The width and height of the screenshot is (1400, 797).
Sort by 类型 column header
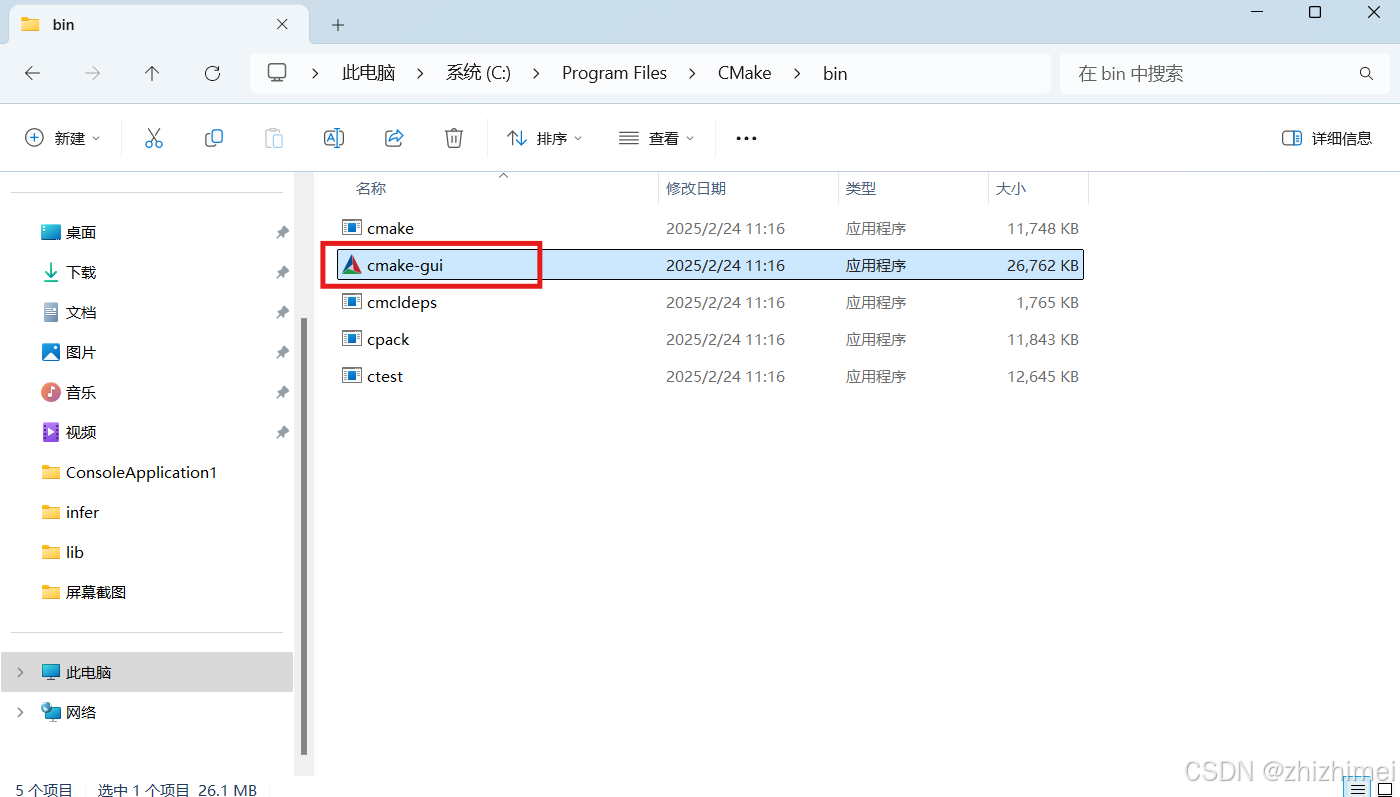click(861, 188)
